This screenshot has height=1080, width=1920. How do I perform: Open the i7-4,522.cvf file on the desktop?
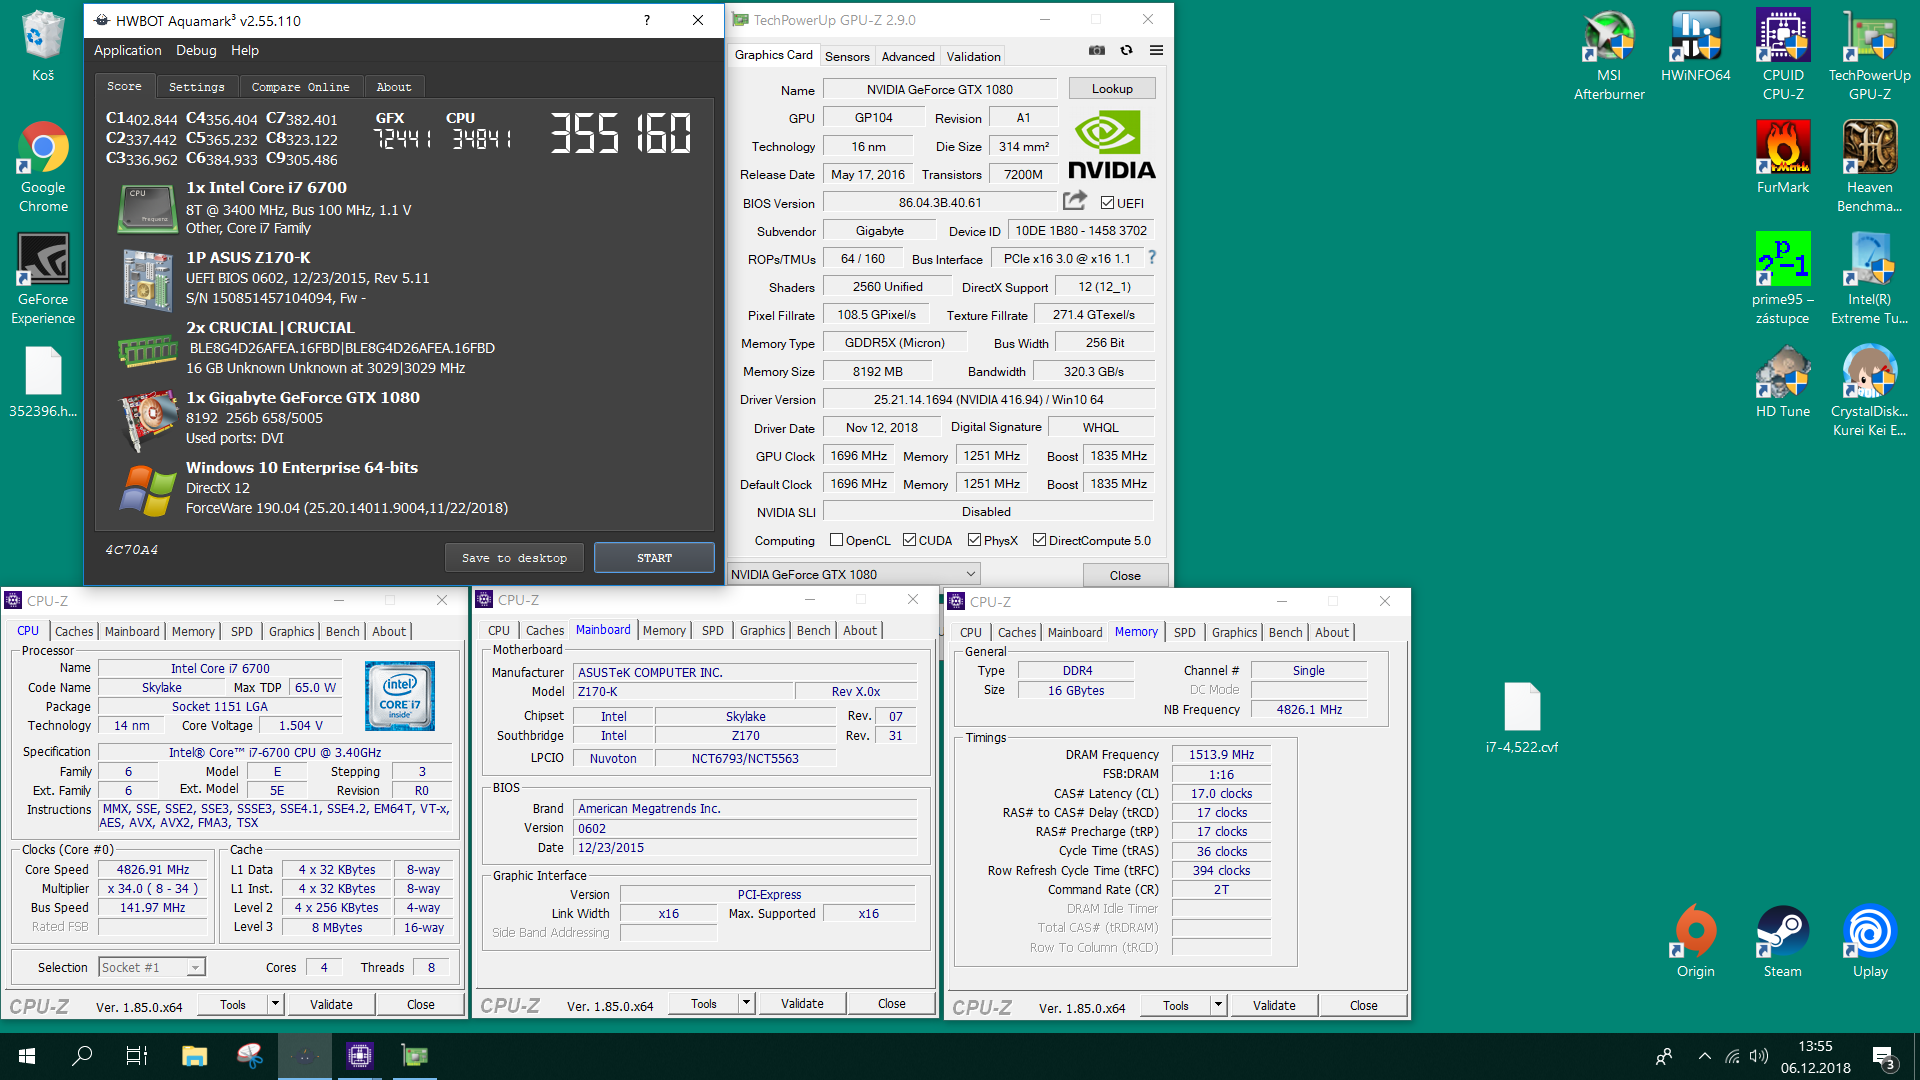pyautogui.click(x=1522, y=717)
